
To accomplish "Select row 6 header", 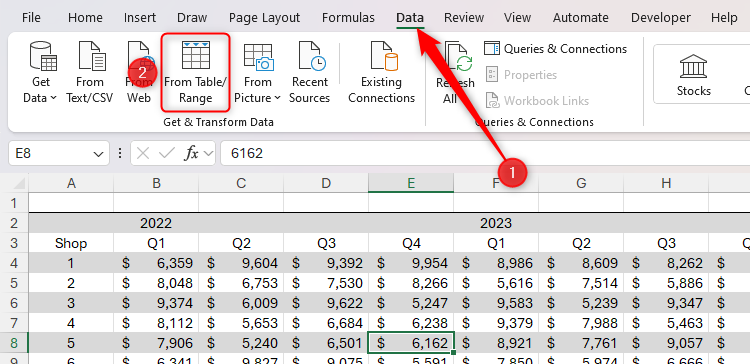I will click(13, 303).
